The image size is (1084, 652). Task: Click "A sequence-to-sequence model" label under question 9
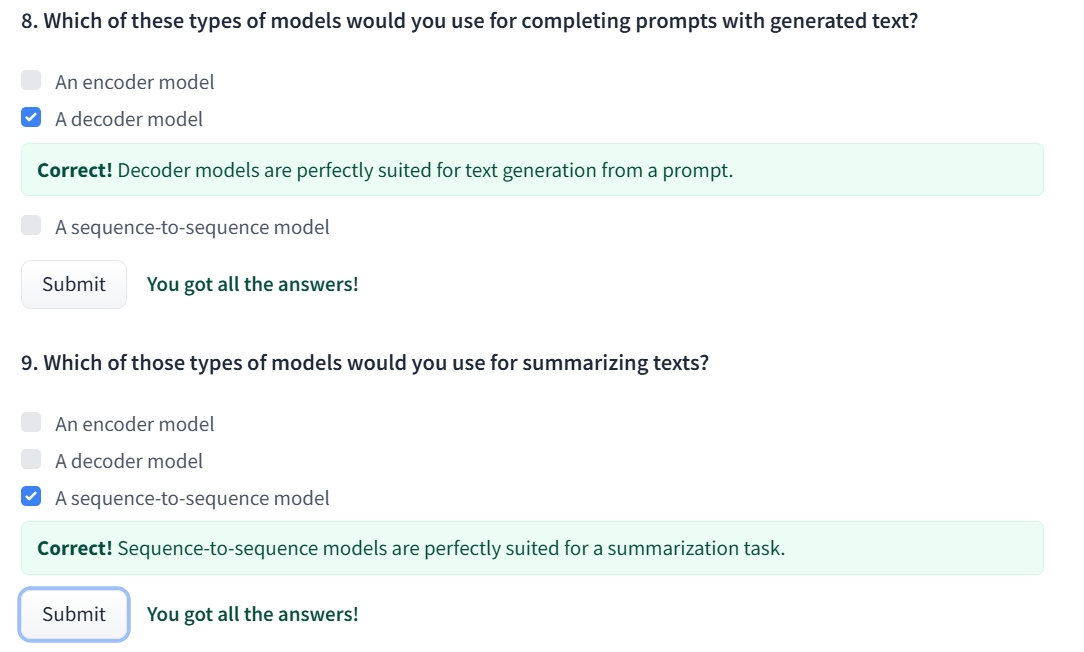point(192,498)
